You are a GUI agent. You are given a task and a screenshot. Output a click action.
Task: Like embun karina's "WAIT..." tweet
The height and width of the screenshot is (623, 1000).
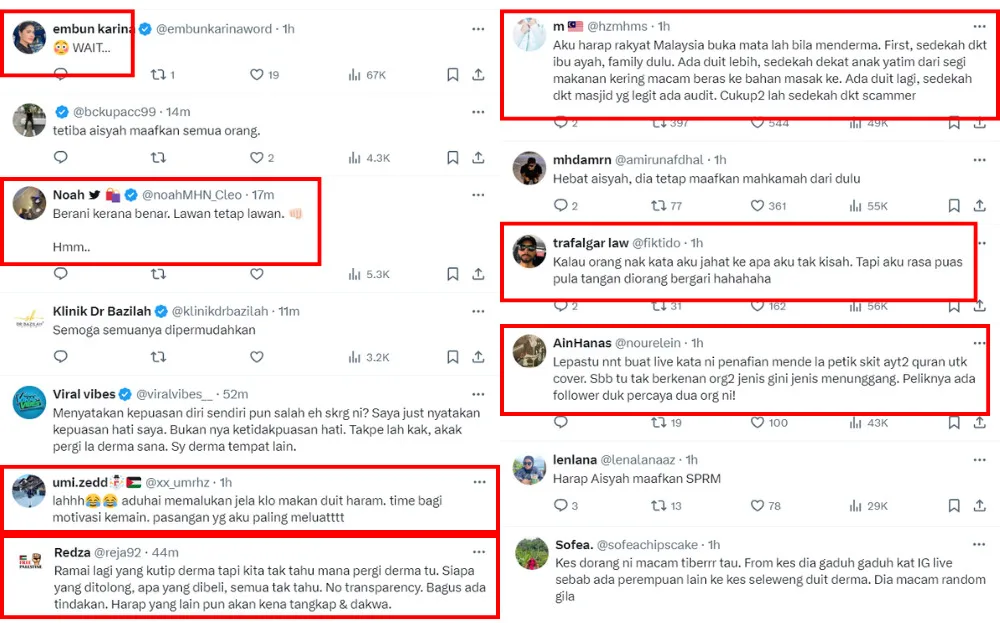(x=256, y=75)
